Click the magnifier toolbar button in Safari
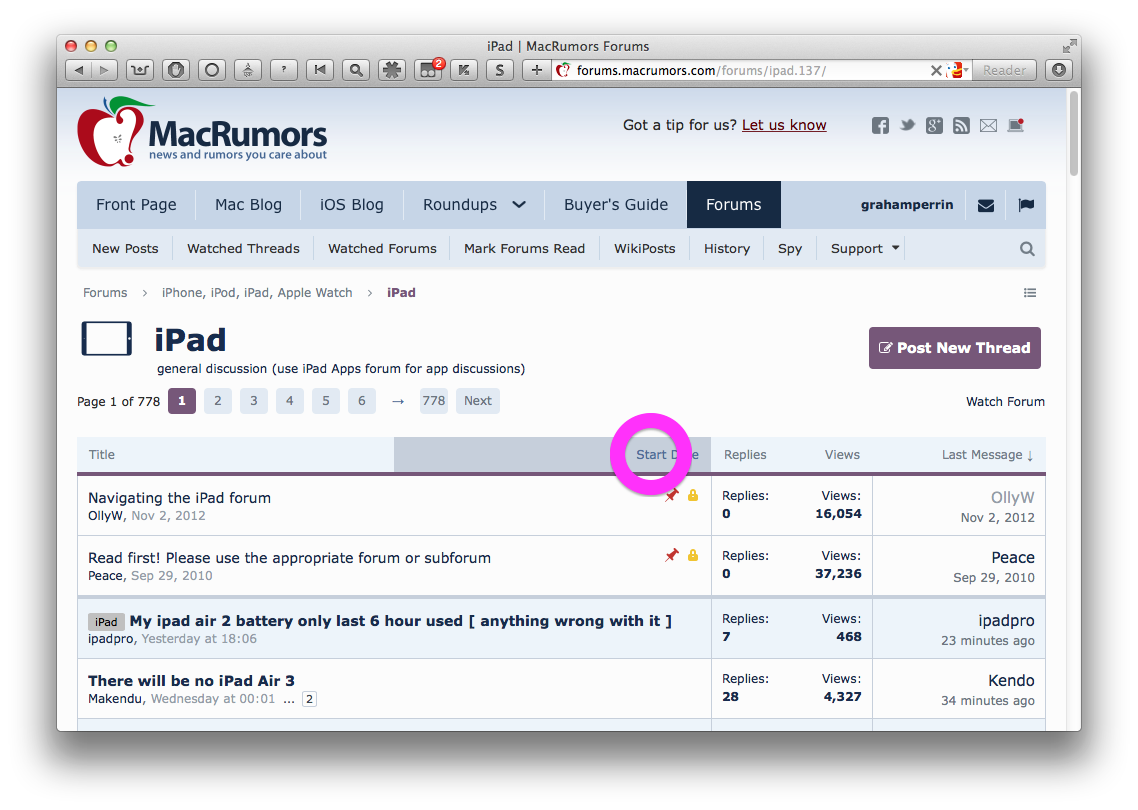1138x810 pixels. pyautogui.click(x=356, y=70)
